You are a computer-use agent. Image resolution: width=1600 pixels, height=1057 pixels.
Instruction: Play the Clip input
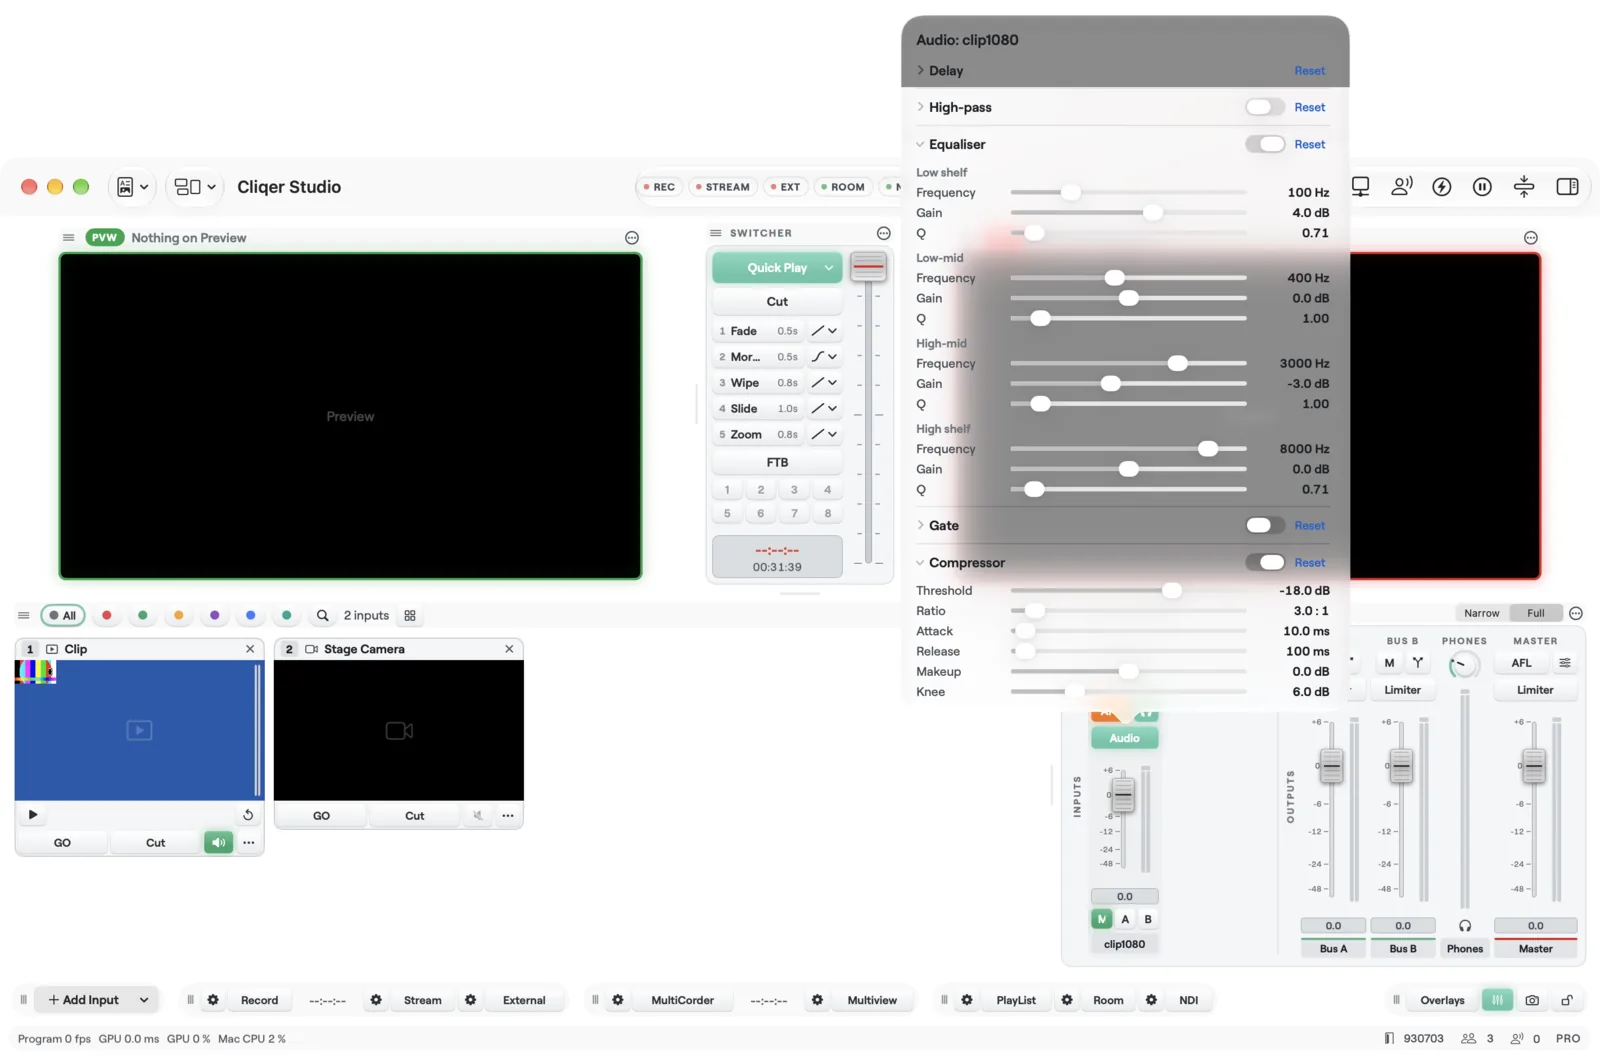(x=33, y=815)
